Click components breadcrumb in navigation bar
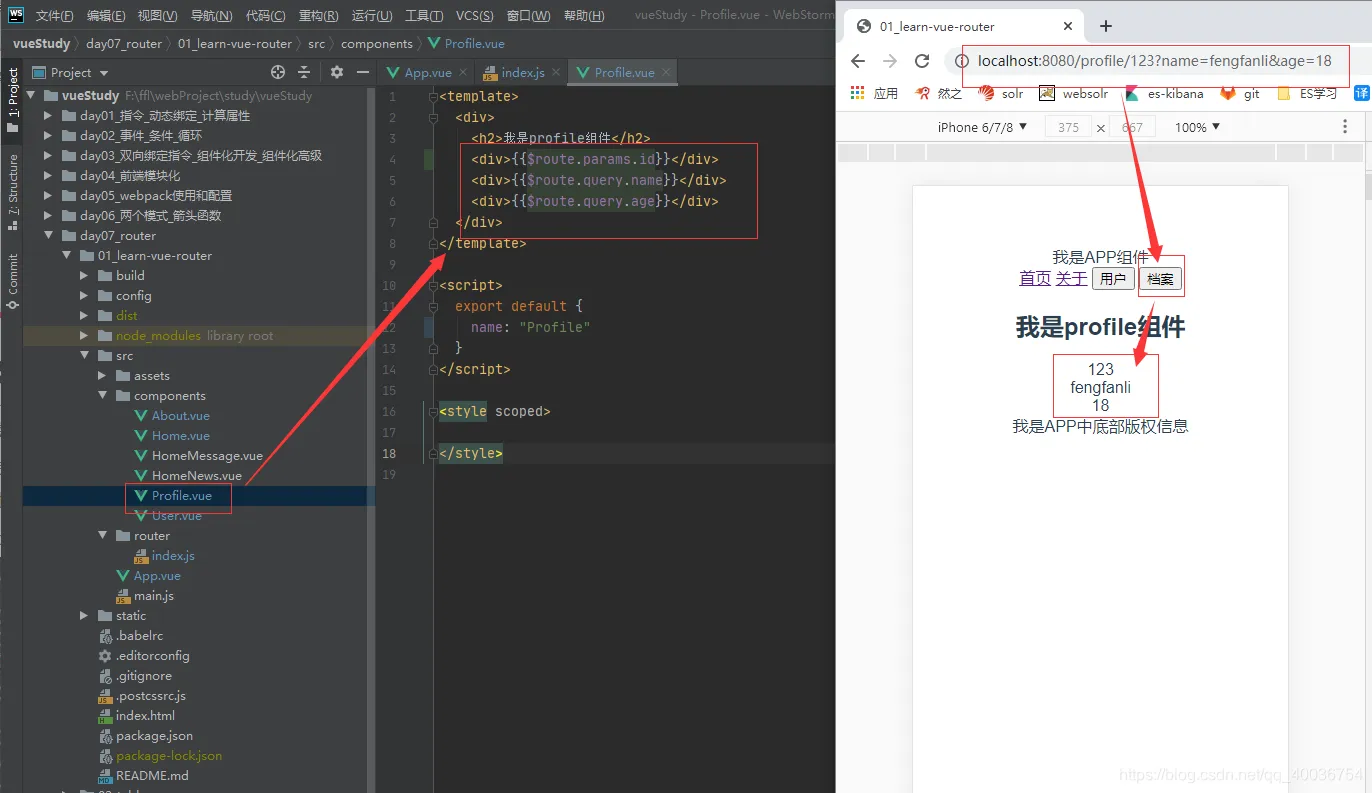The image size is (1372, 793). [x=376, y=44]
